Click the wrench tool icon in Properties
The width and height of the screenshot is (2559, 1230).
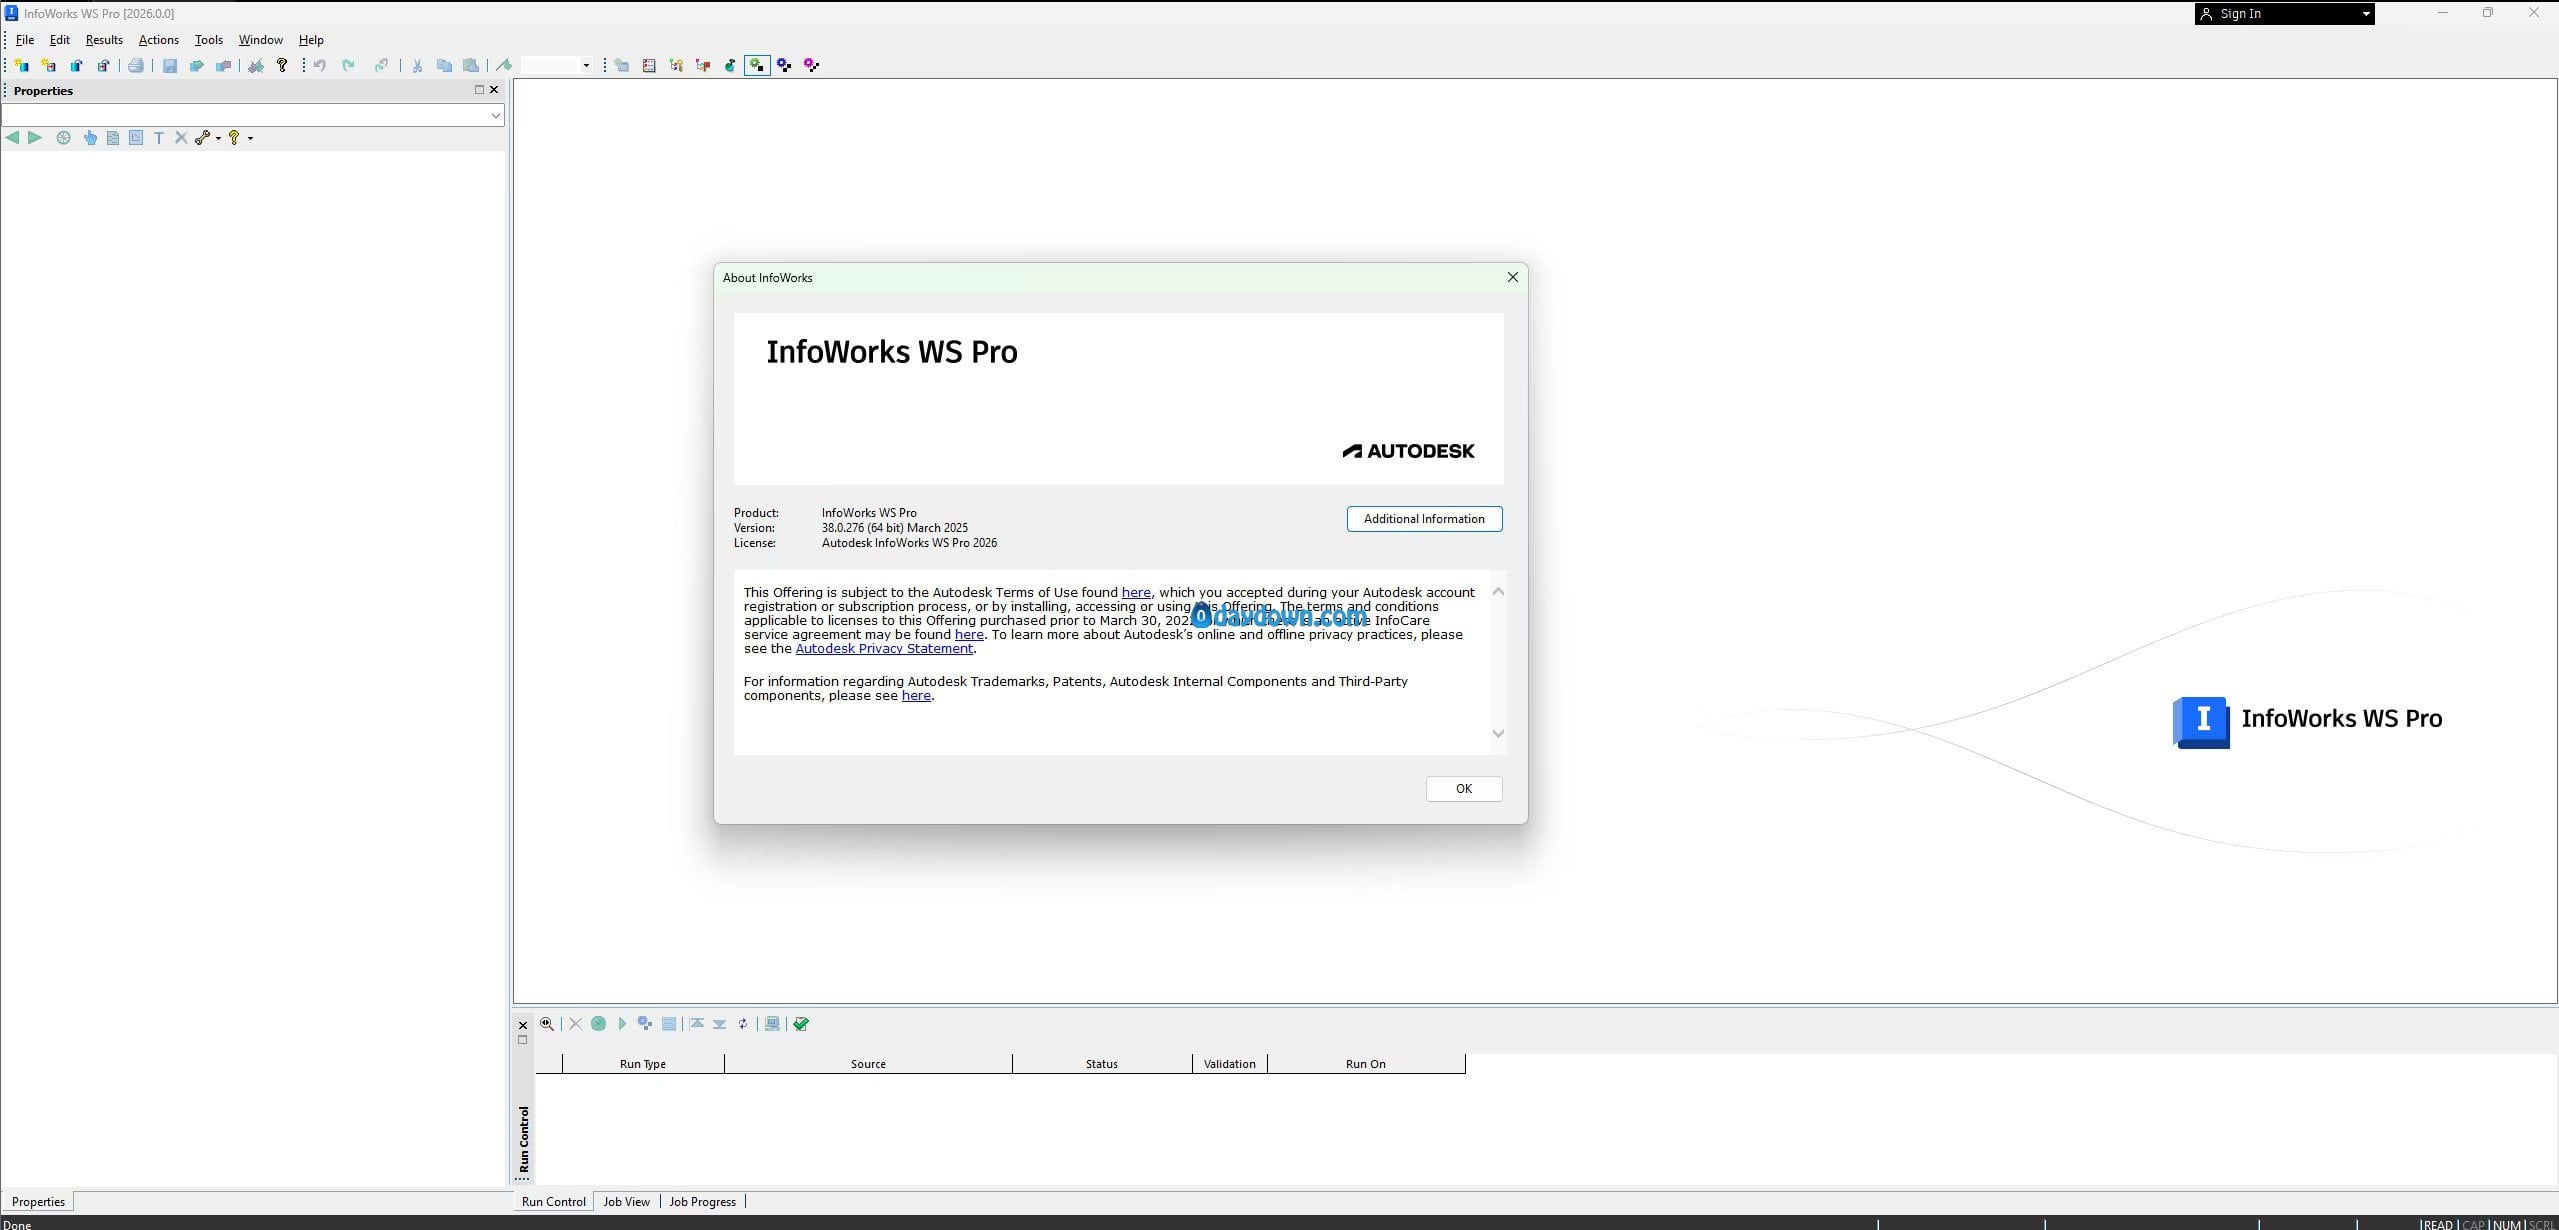tap(203, 138)
